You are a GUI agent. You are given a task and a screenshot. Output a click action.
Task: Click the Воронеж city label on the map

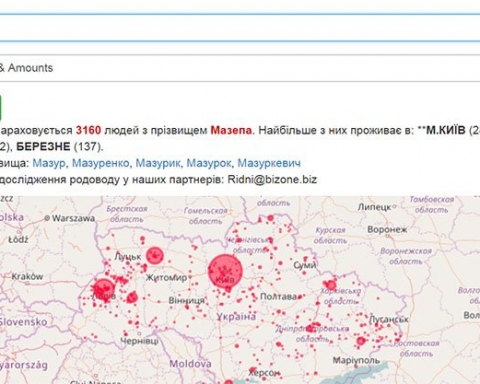tap(387, 230)
